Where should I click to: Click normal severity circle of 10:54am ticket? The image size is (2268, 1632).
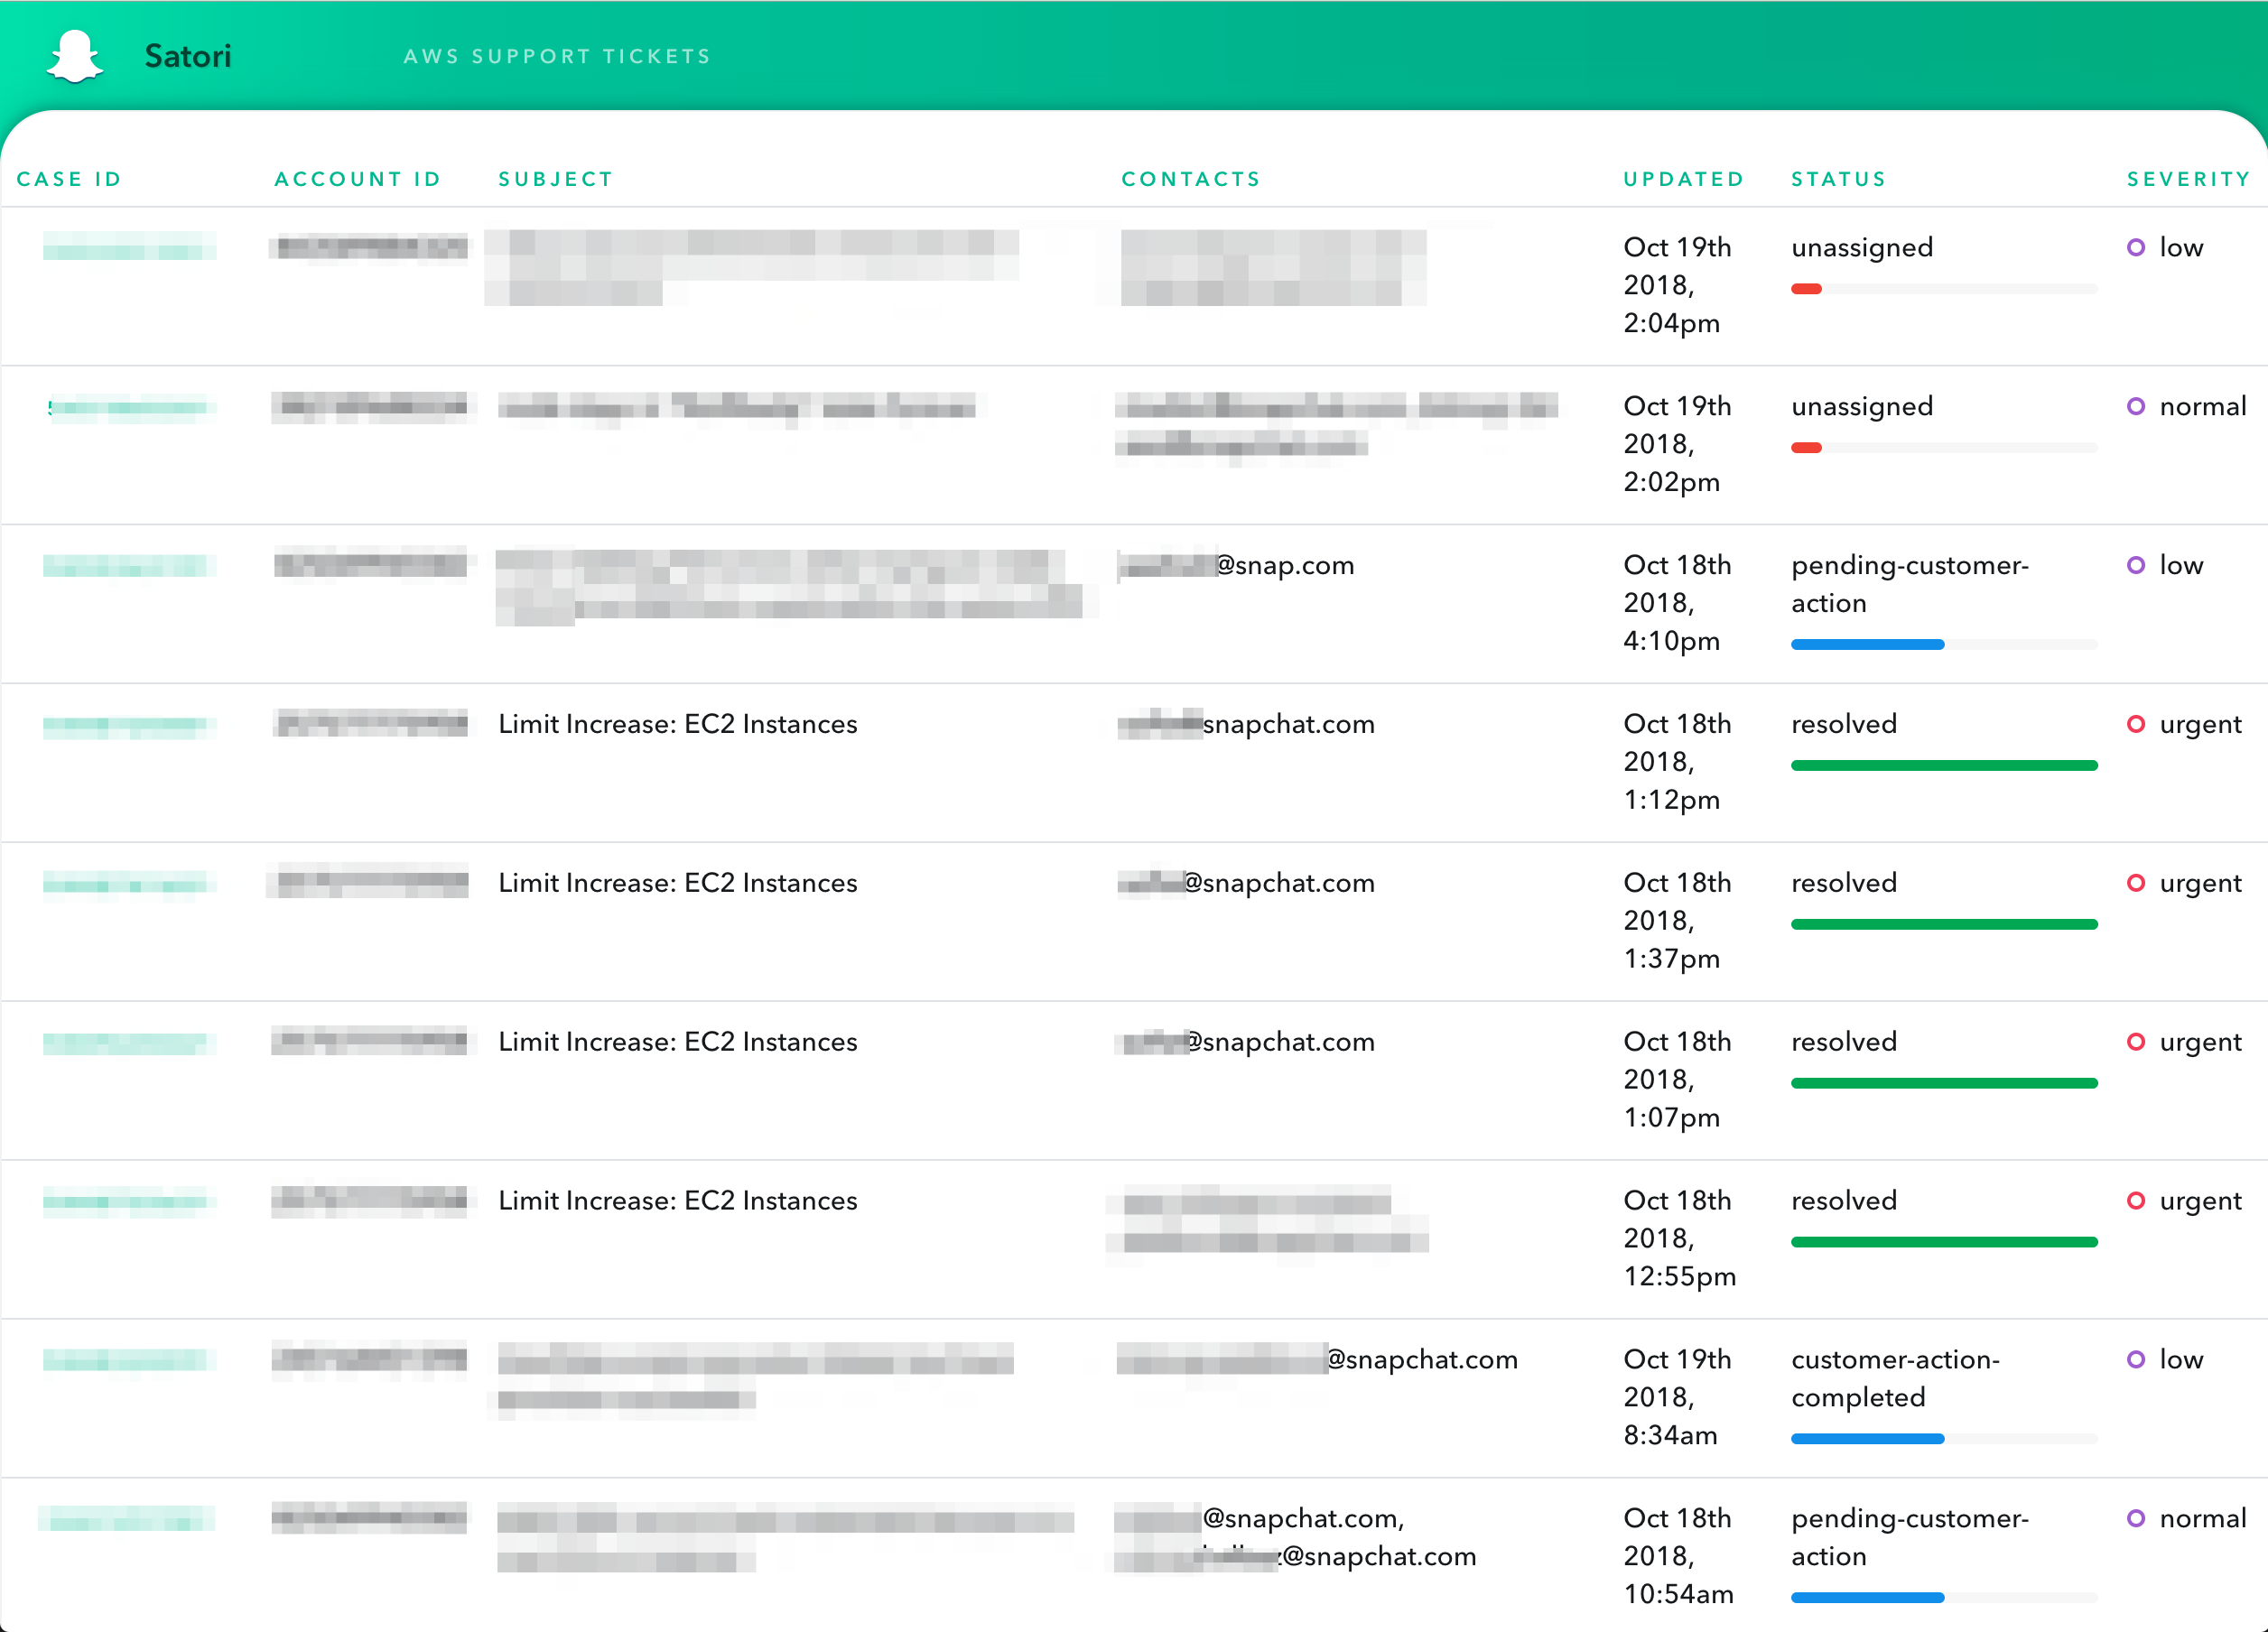(2135, 1518)
